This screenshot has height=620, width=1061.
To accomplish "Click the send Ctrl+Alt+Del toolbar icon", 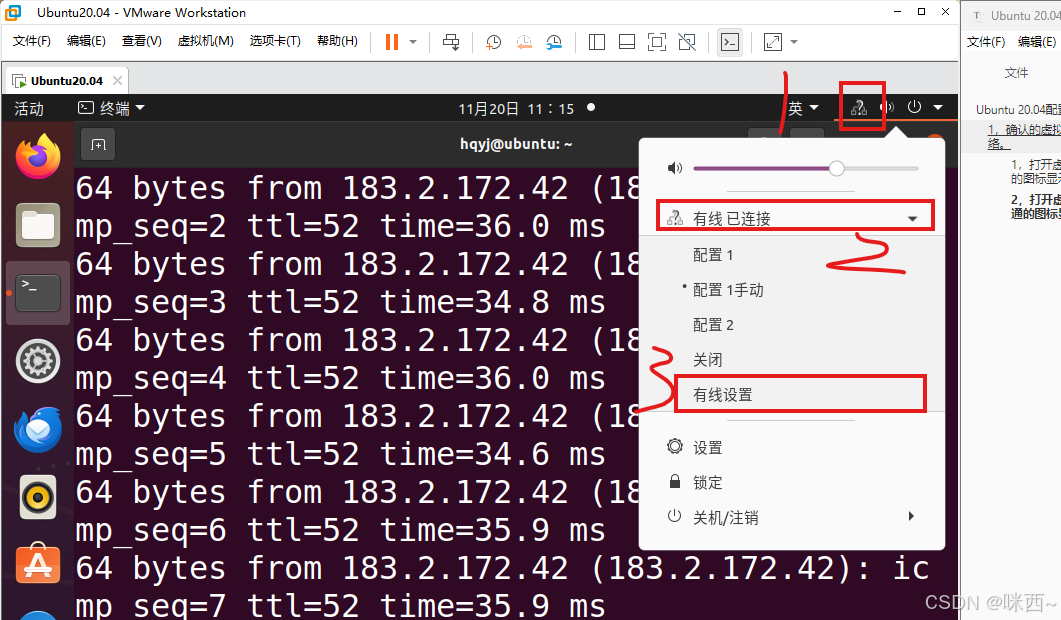I will [x=451, y=42].
